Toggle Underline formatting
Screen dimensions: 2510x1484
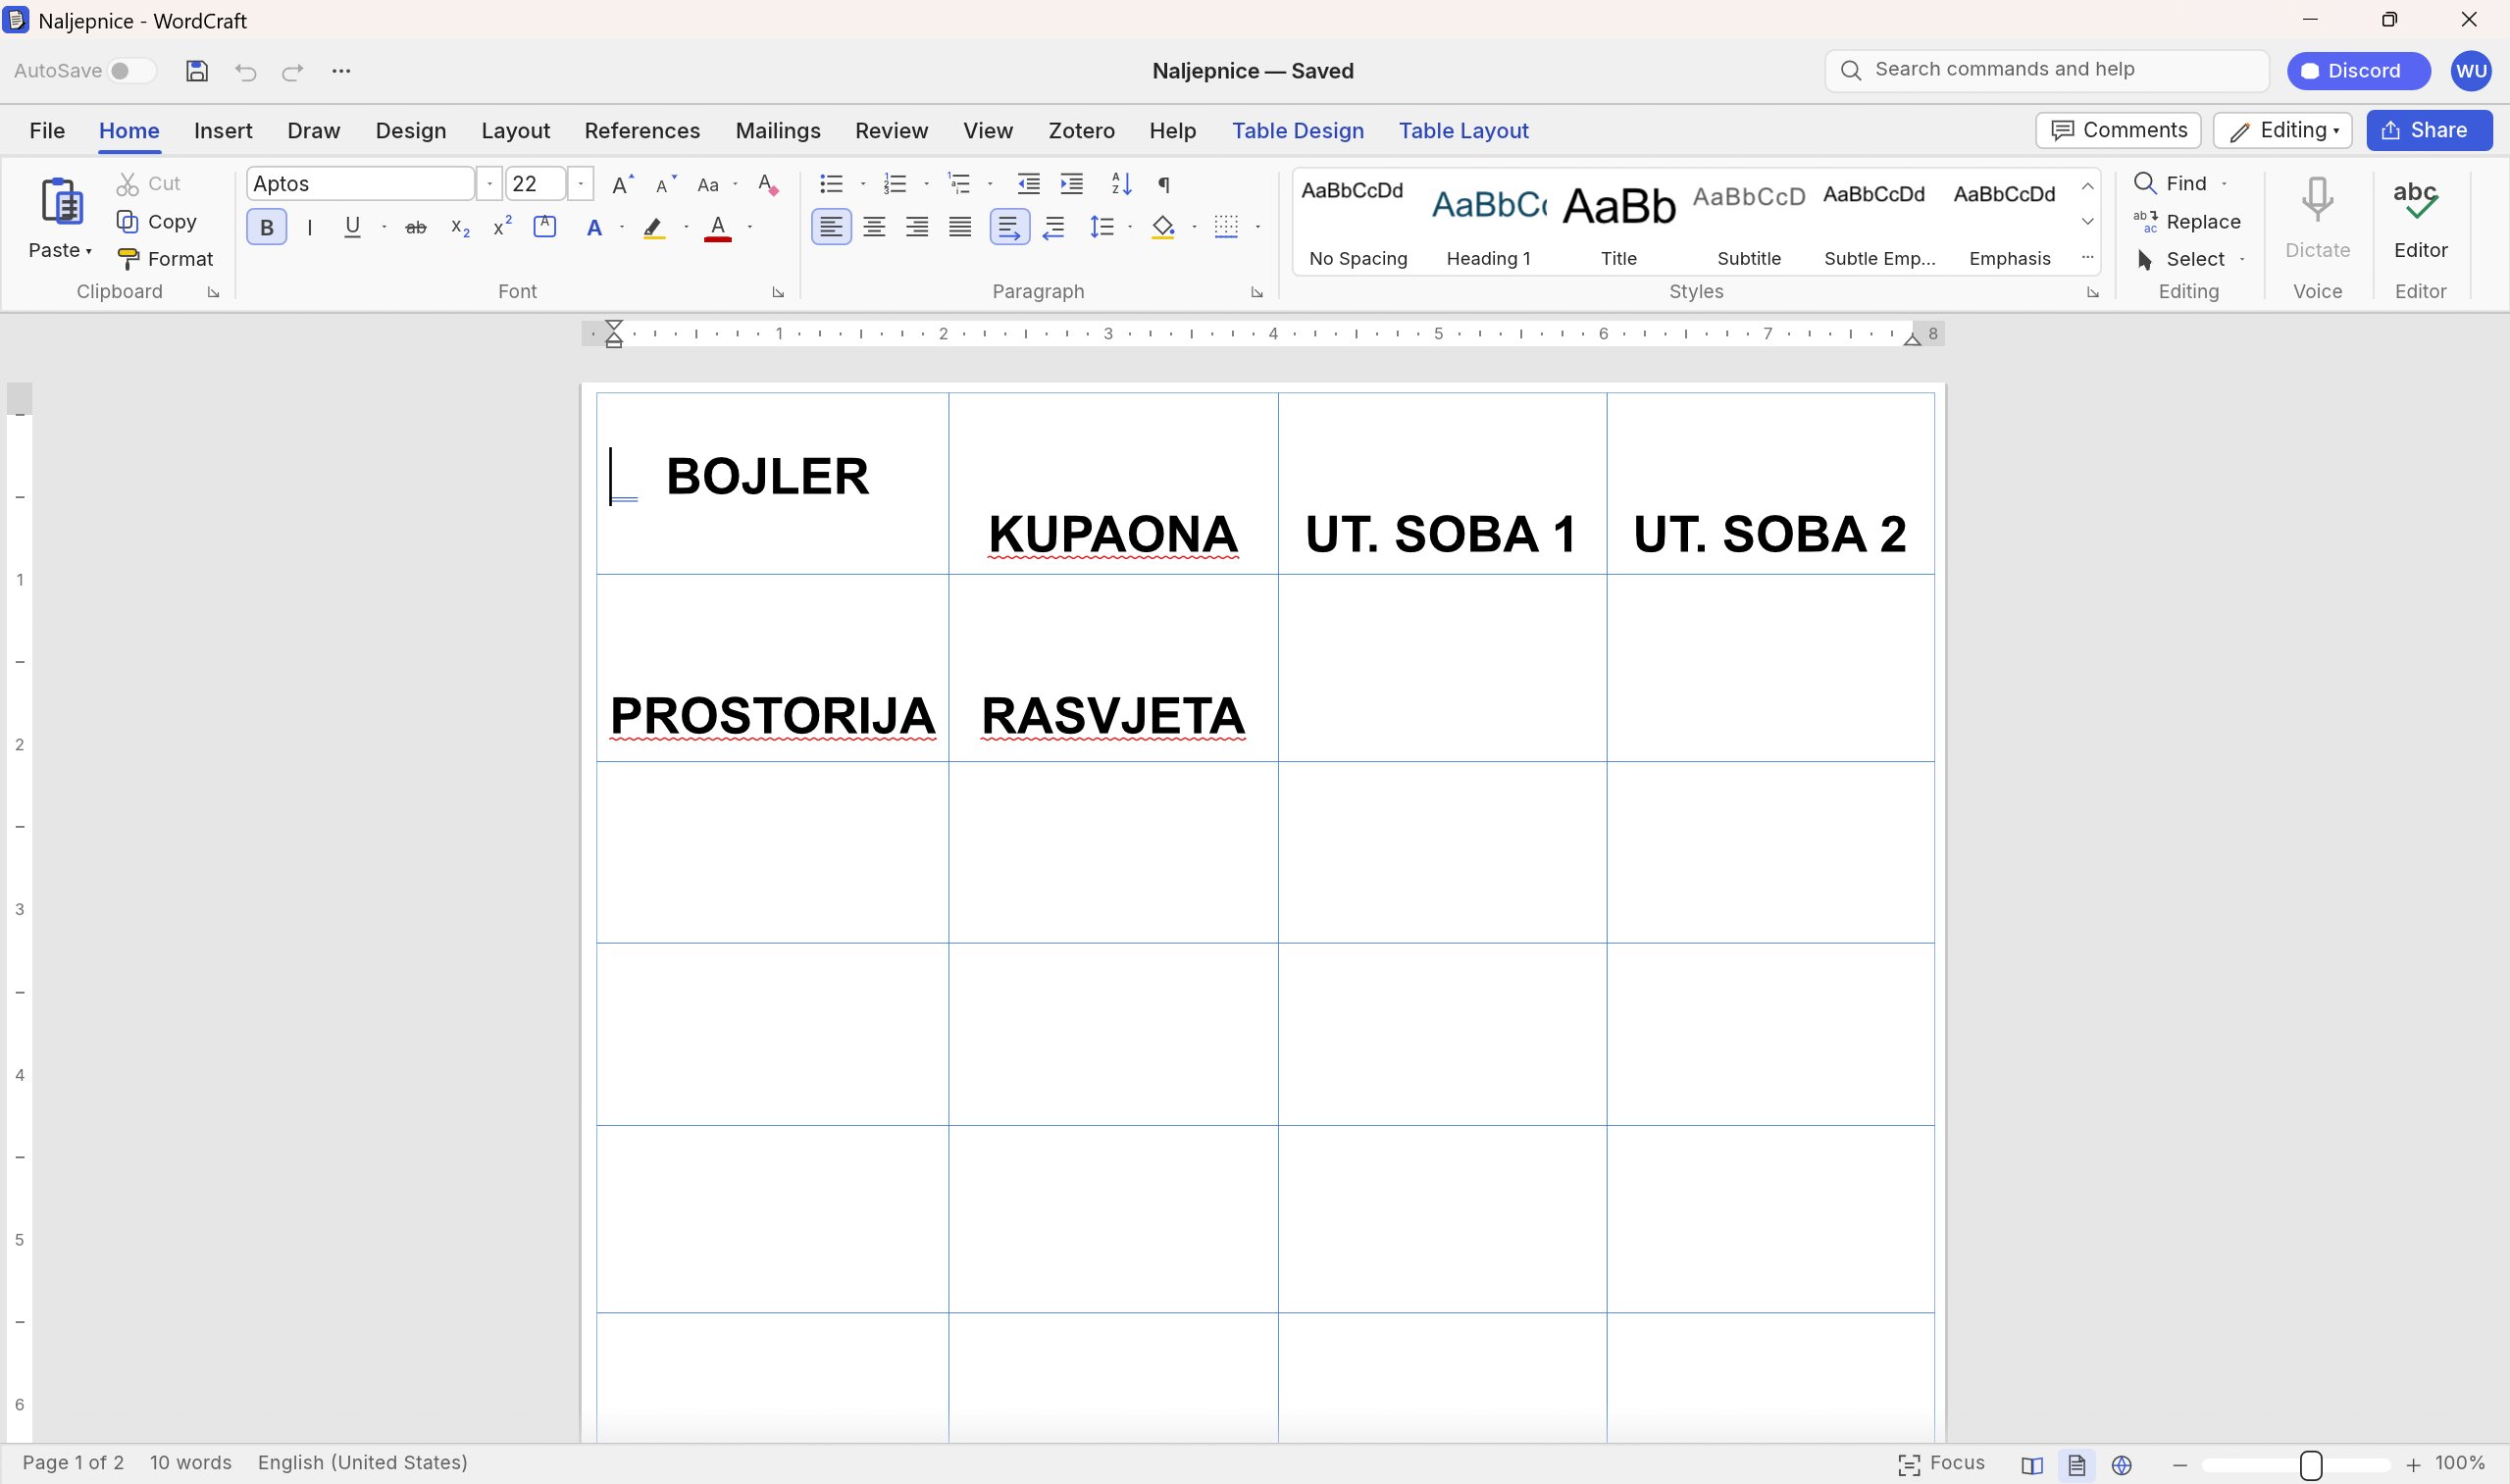(x=352, y=228)
